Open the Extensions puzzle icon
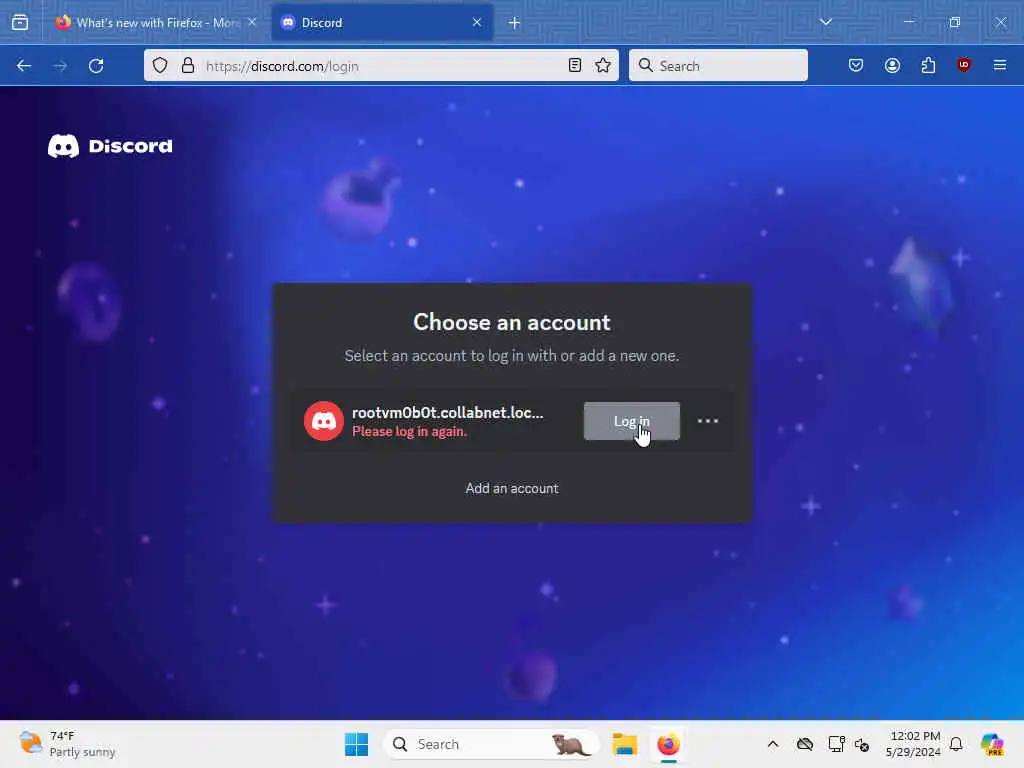 pyautogui.click(x=928, y=65)
